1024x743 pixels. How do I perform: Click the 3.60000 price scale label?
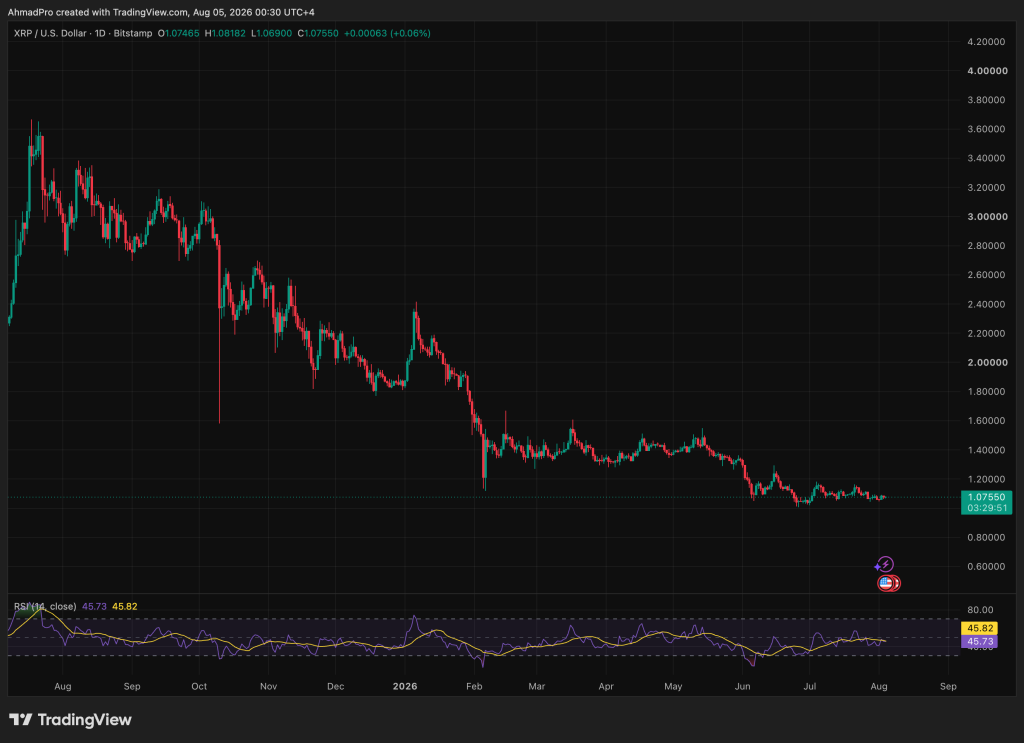click(986, 129)
